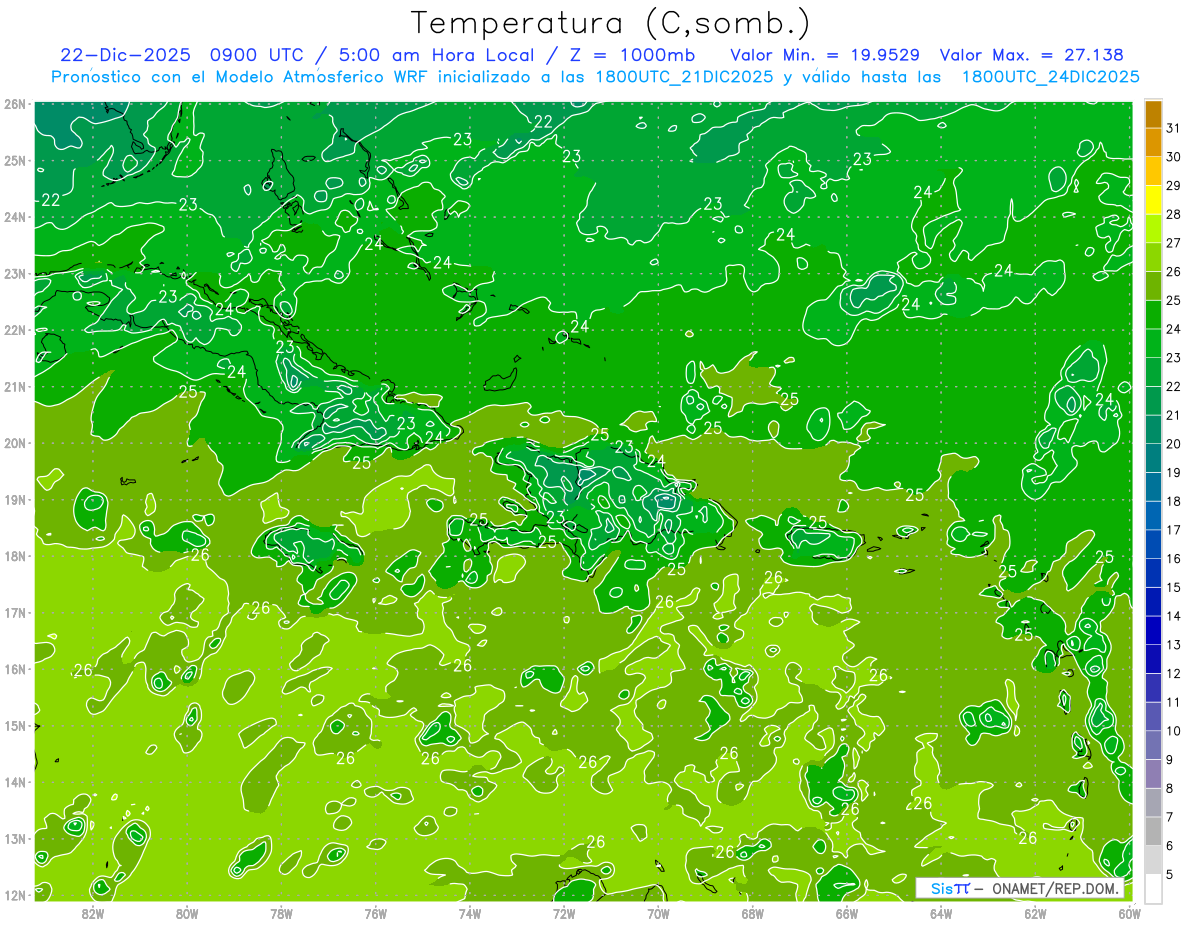Click the '82W' longitude axis label

[x=92, y=913]
